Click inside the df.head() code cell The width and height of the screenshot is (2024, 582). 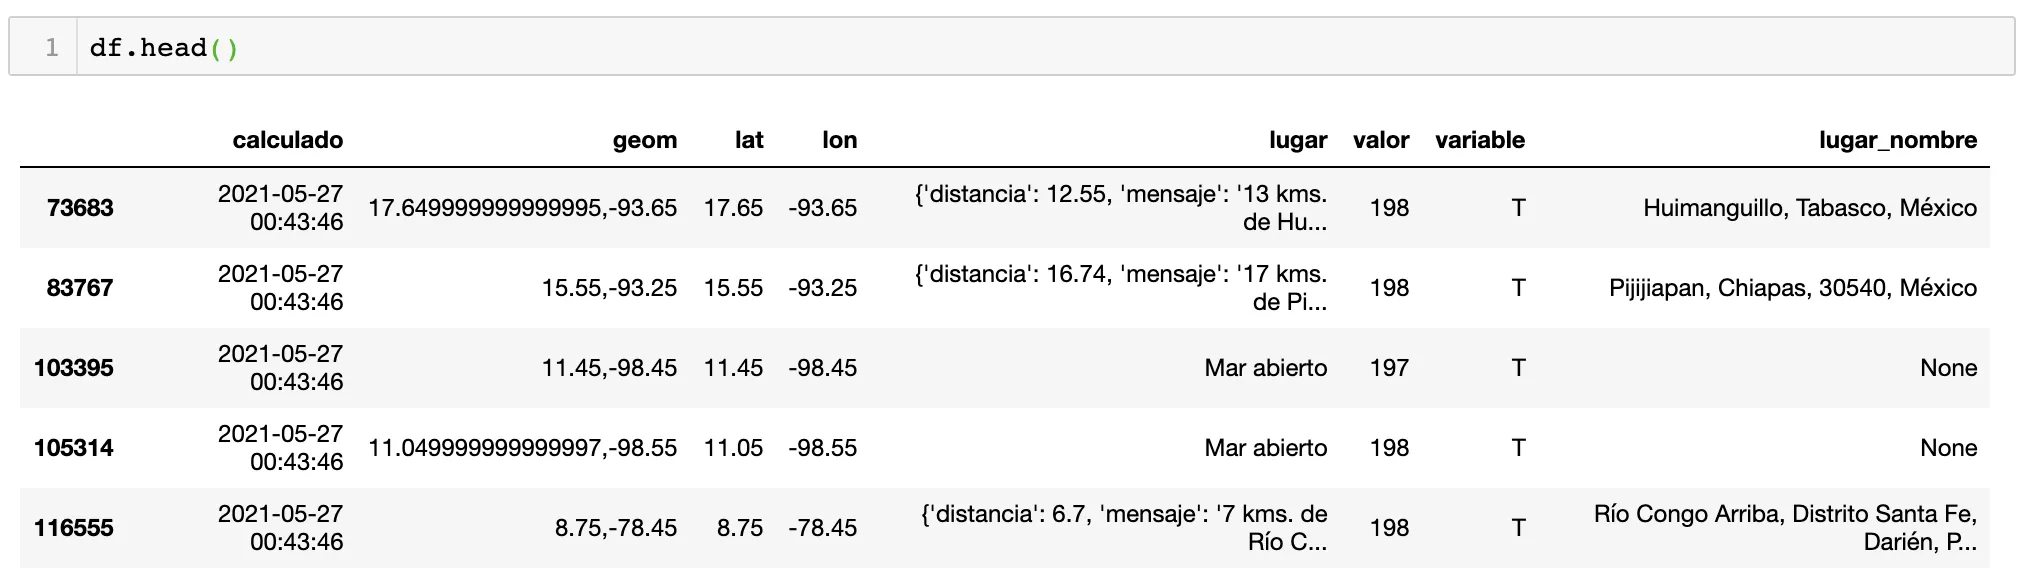(1000, 47)
